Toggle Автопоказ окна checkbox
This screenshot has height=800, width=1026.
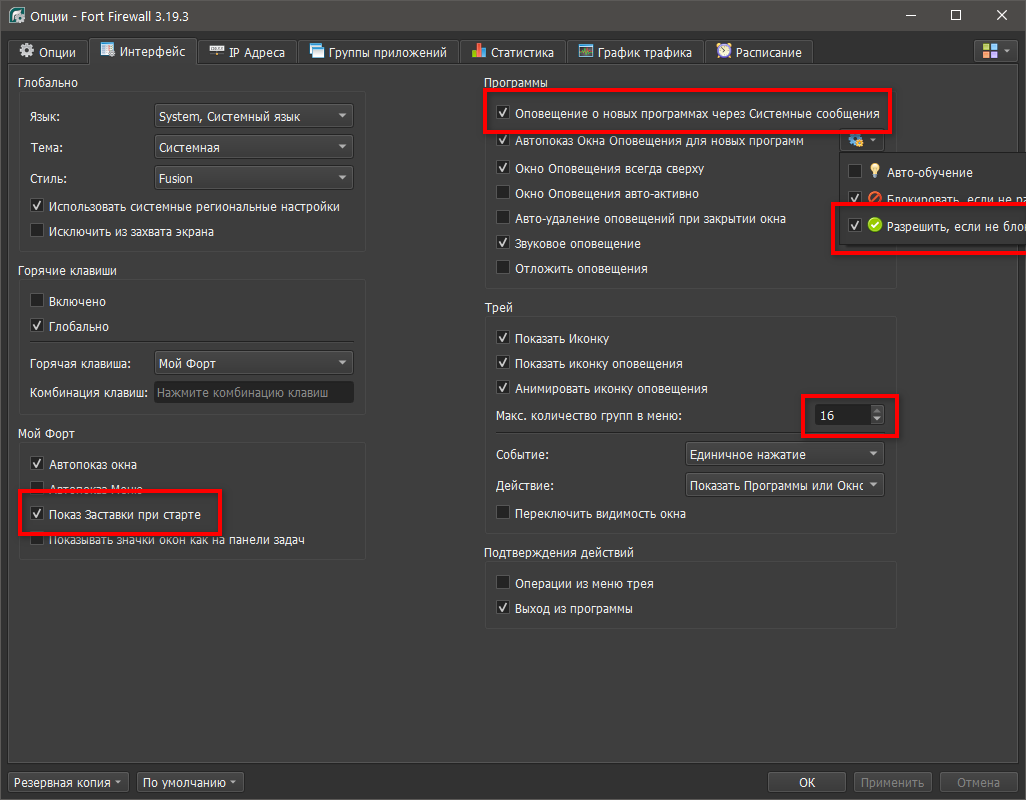[x=84, y=464]
